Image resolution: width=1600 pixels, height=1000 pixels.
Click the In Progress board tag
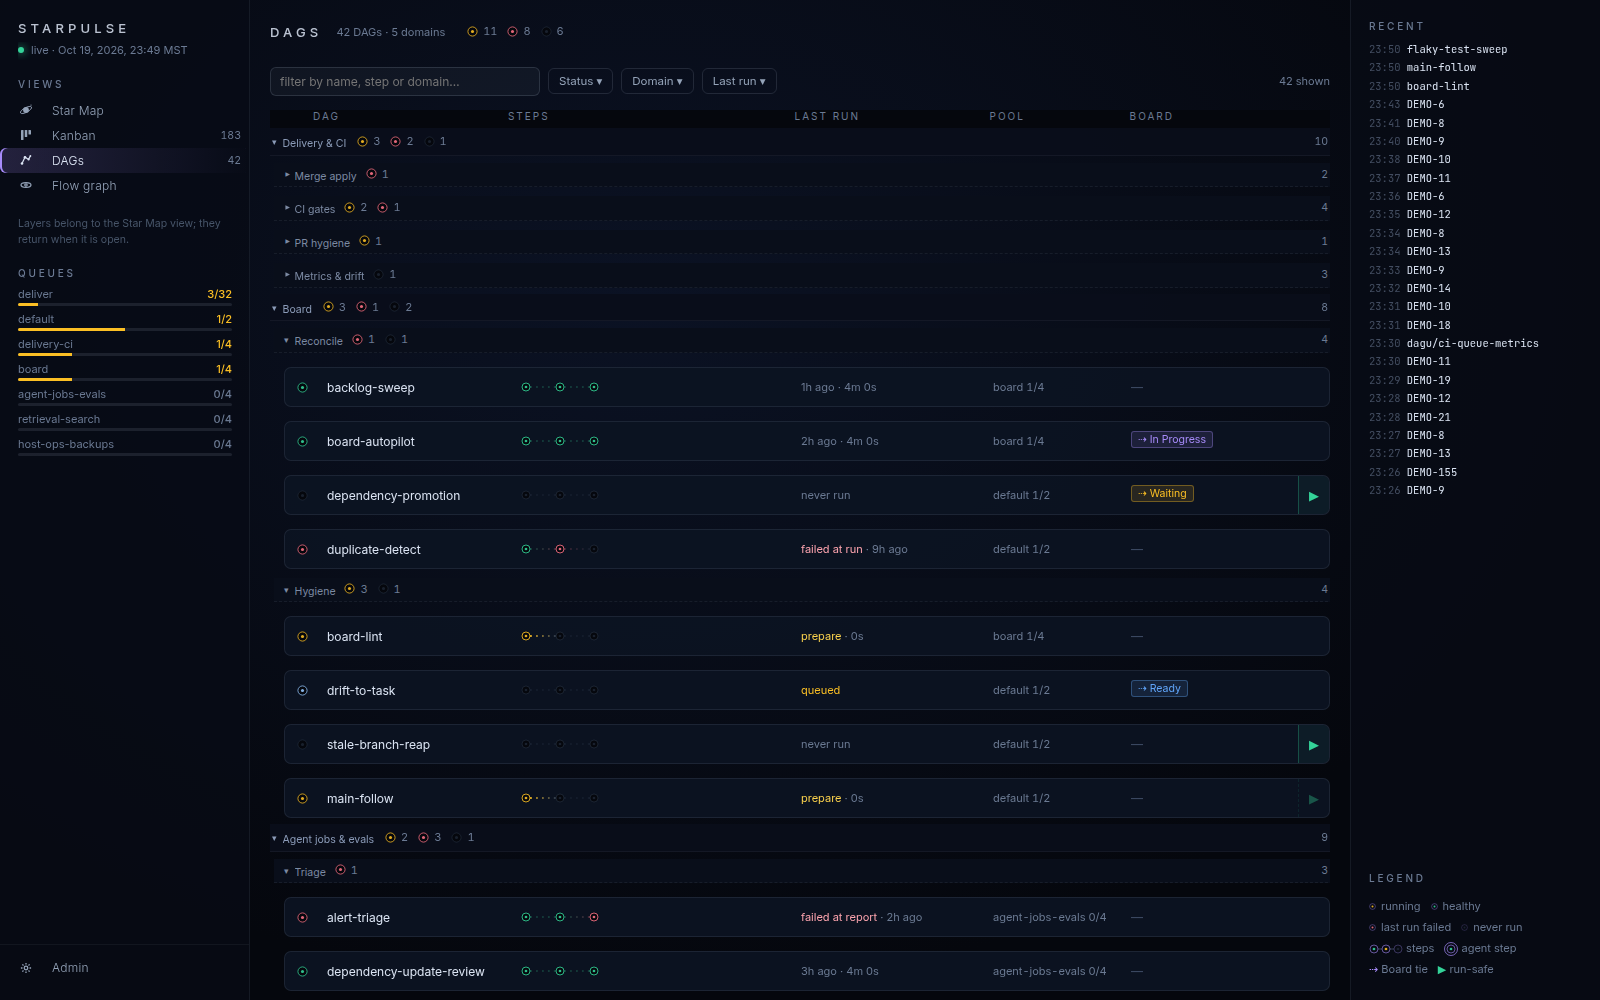pos(1172,440)
